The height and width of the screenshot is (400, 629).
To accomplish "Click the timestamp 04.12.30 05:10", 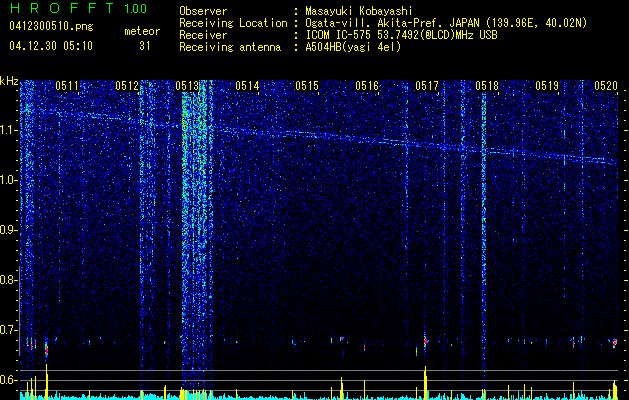I will pos(51,46).
